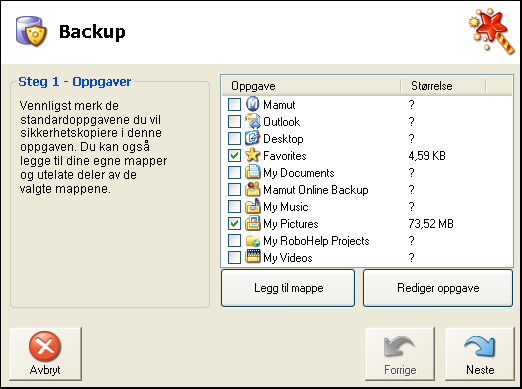
Task: Proceed with the Neste button
Action: [x=480, y=354]
